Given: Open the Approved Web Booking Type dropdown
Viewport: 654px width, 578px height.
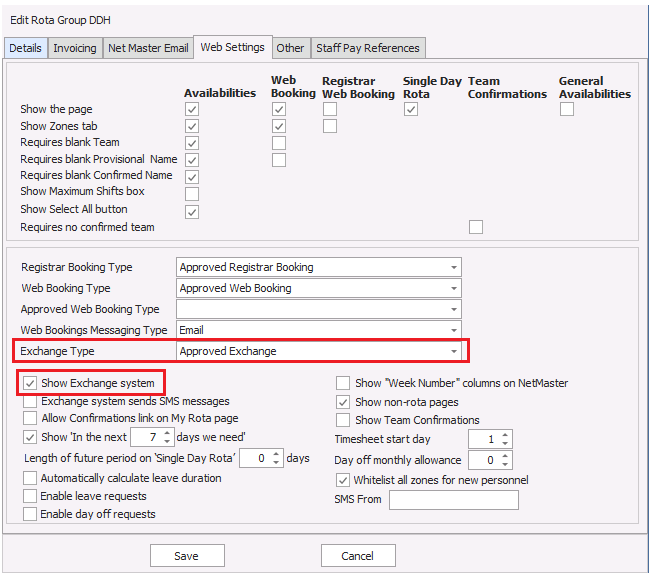Looking at the screenshot, I should click(455, 309).
